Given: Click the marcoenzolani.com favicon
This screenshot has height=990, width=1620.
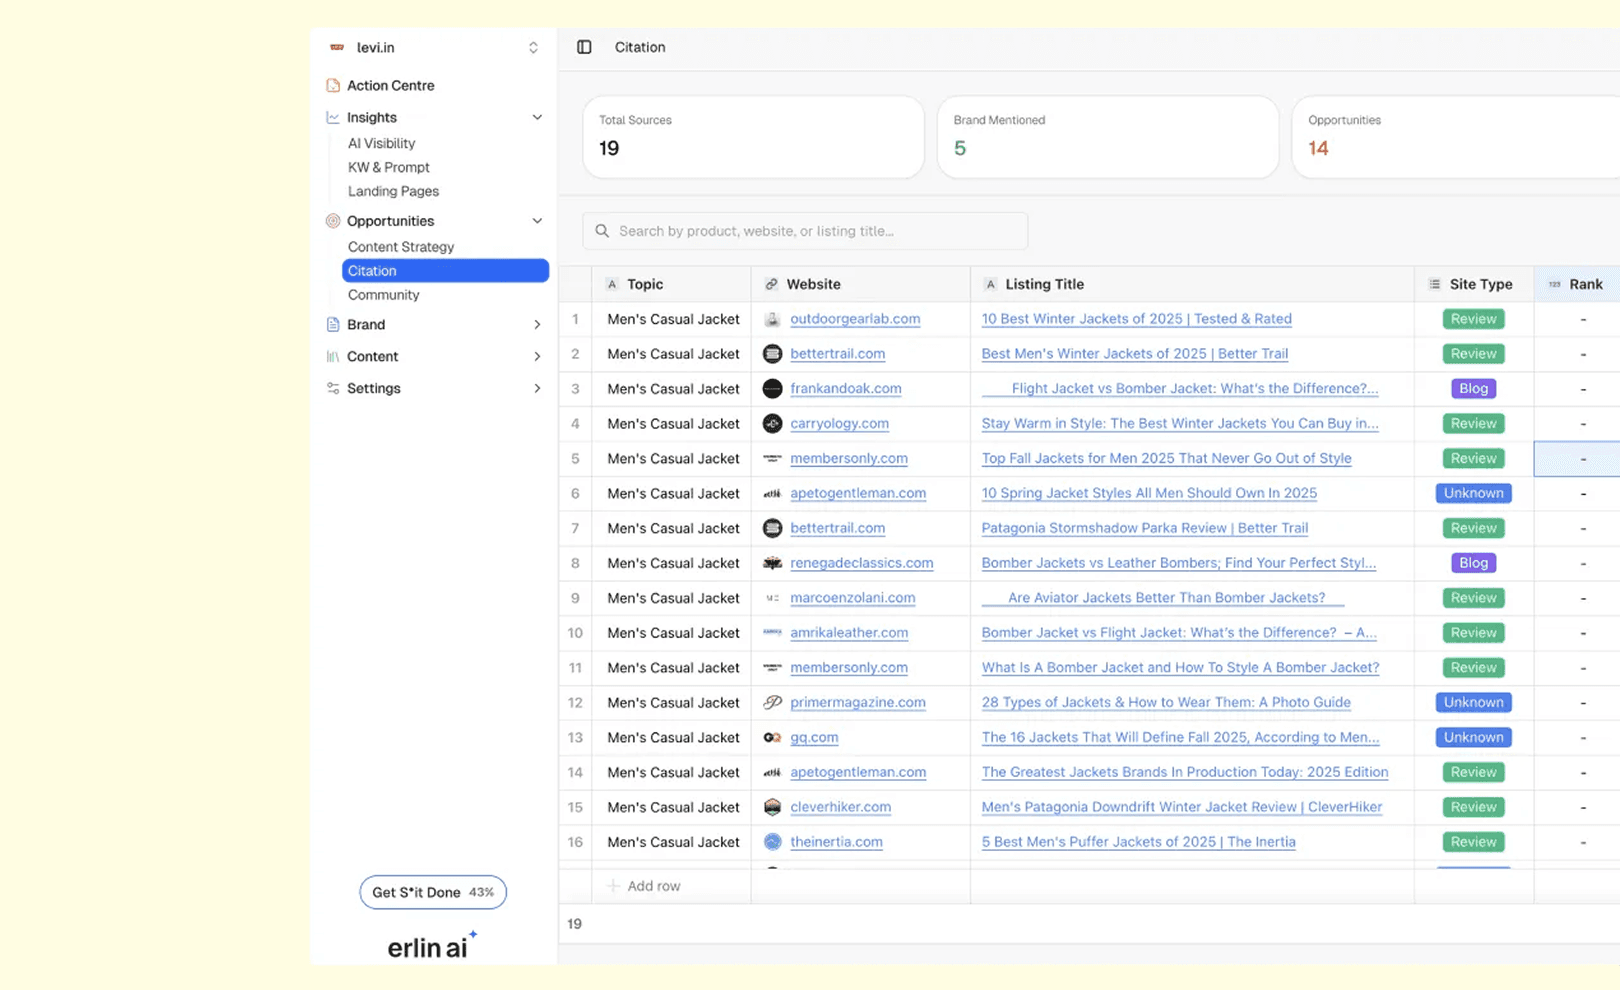Looking at the screenshot, I should click(772, 598).
